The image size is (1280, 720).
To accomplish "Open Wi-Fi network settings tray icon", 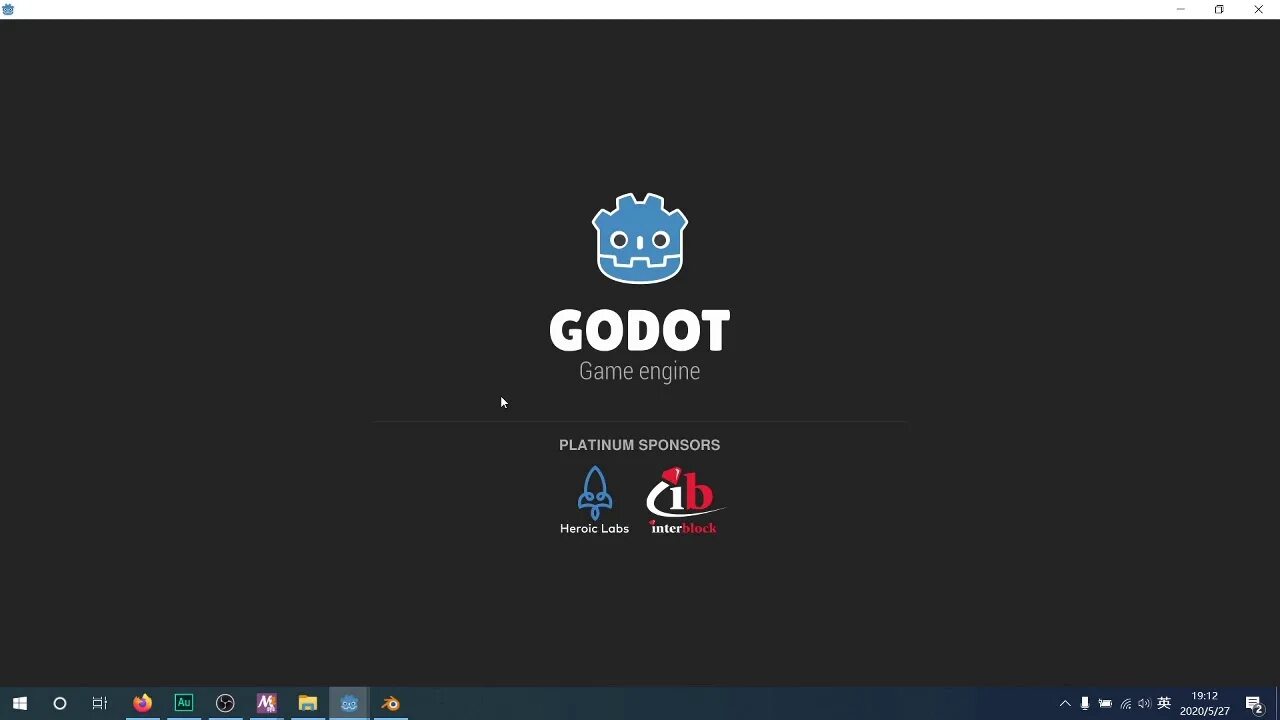I will click(1125, 704).
